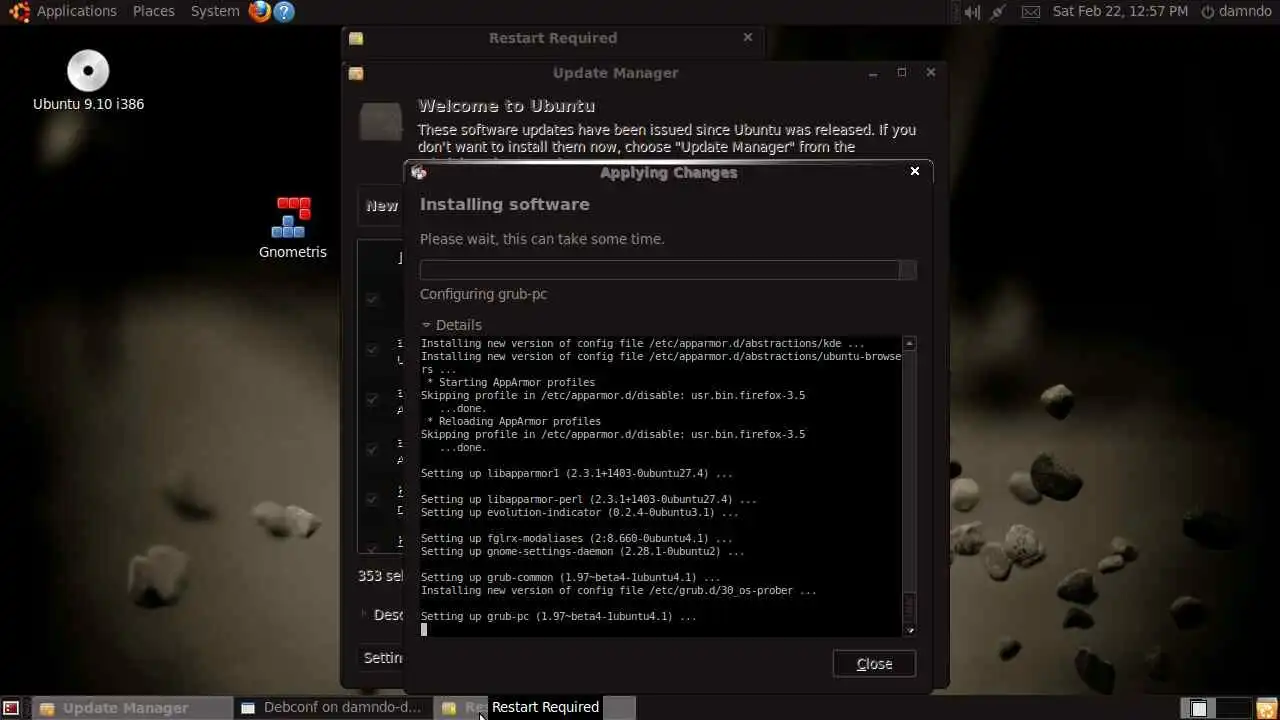Click 'Welcome to Ubuntu' heading in Update Manager
Viewport: 1280px width, 720px height.
pyautogui.click(x=506, y=106)
